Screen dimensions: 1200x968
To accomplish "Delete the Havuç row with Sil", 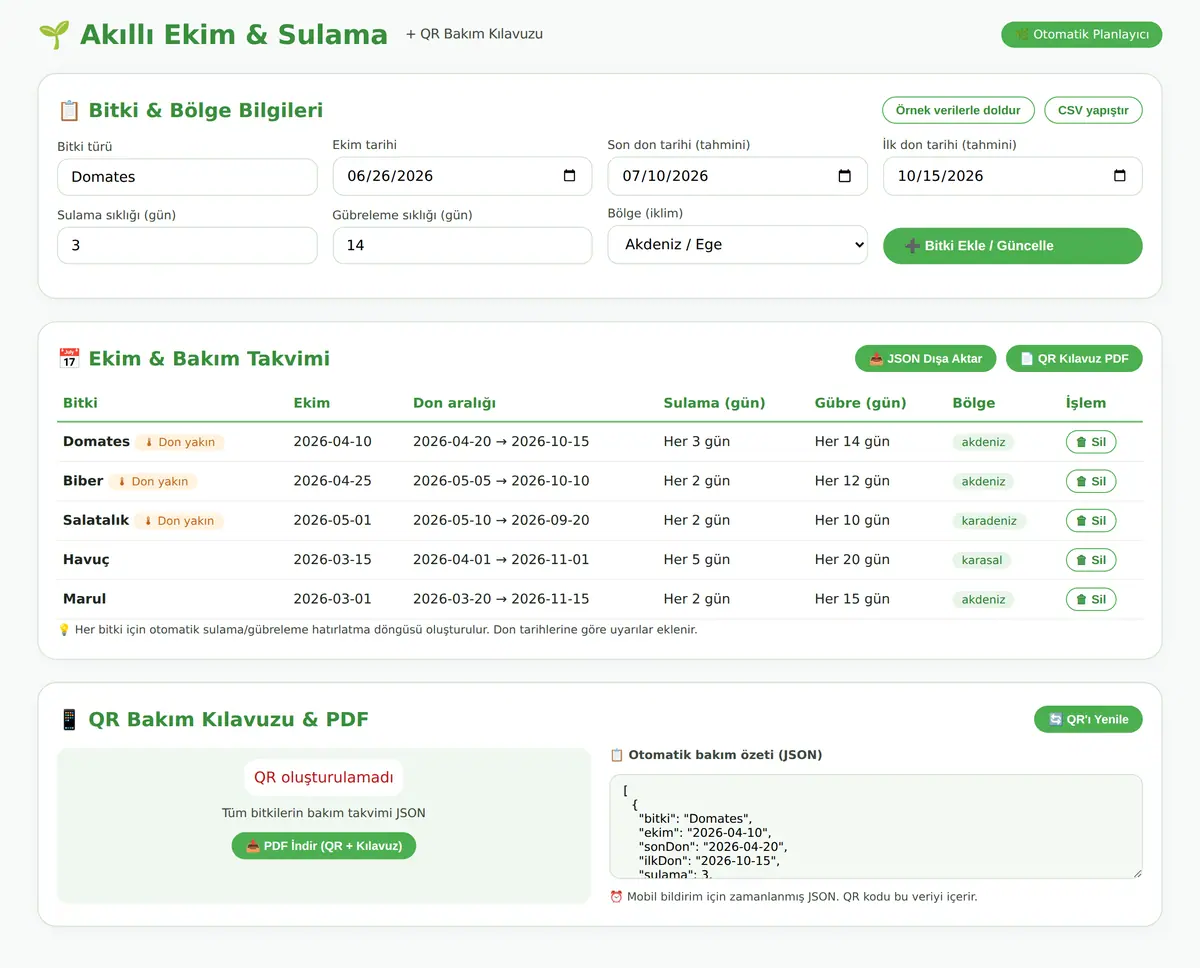I will 1091,560.
